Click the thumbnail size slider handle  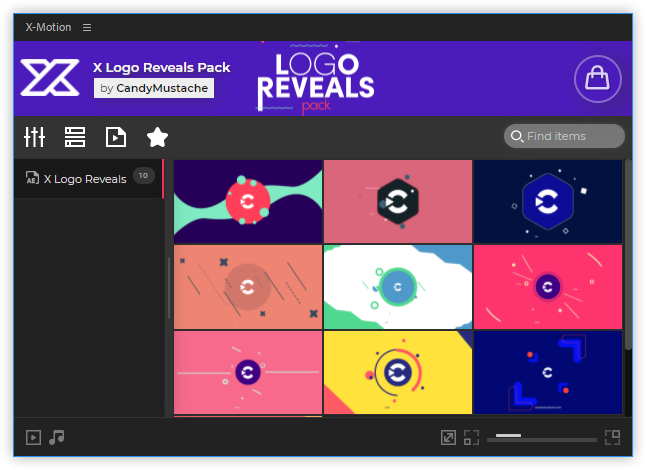coord(508,435)
